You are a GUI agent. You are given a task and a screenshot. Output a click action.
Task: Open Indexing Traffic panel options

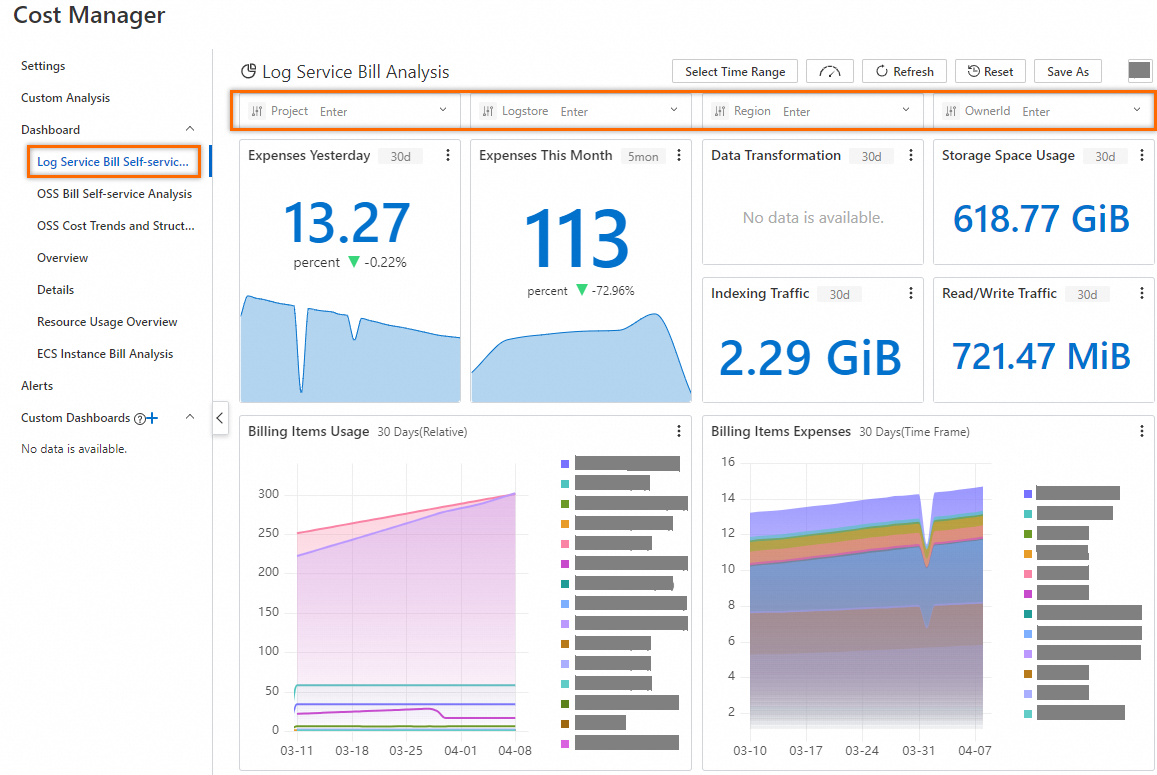pos(911,293)
